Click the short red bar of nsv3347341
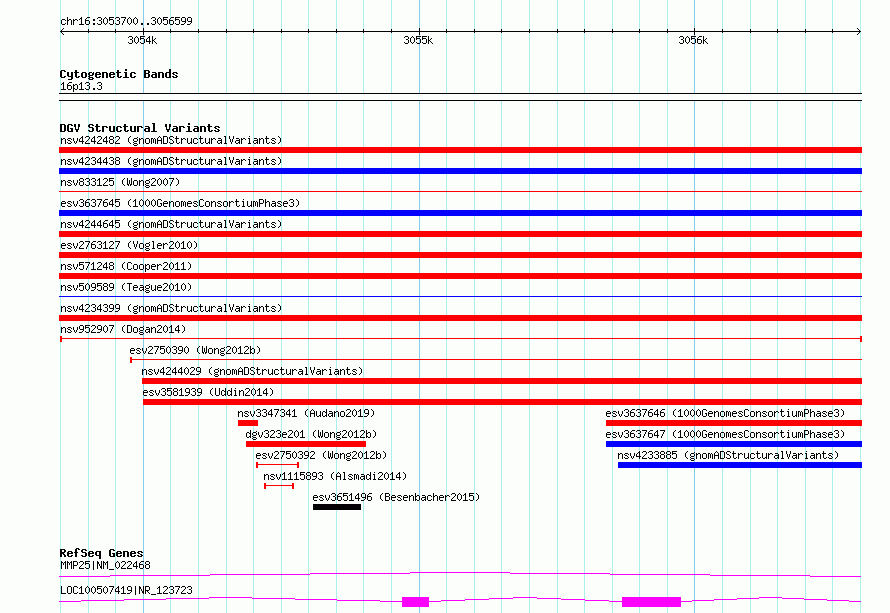 tap(248, 423)
